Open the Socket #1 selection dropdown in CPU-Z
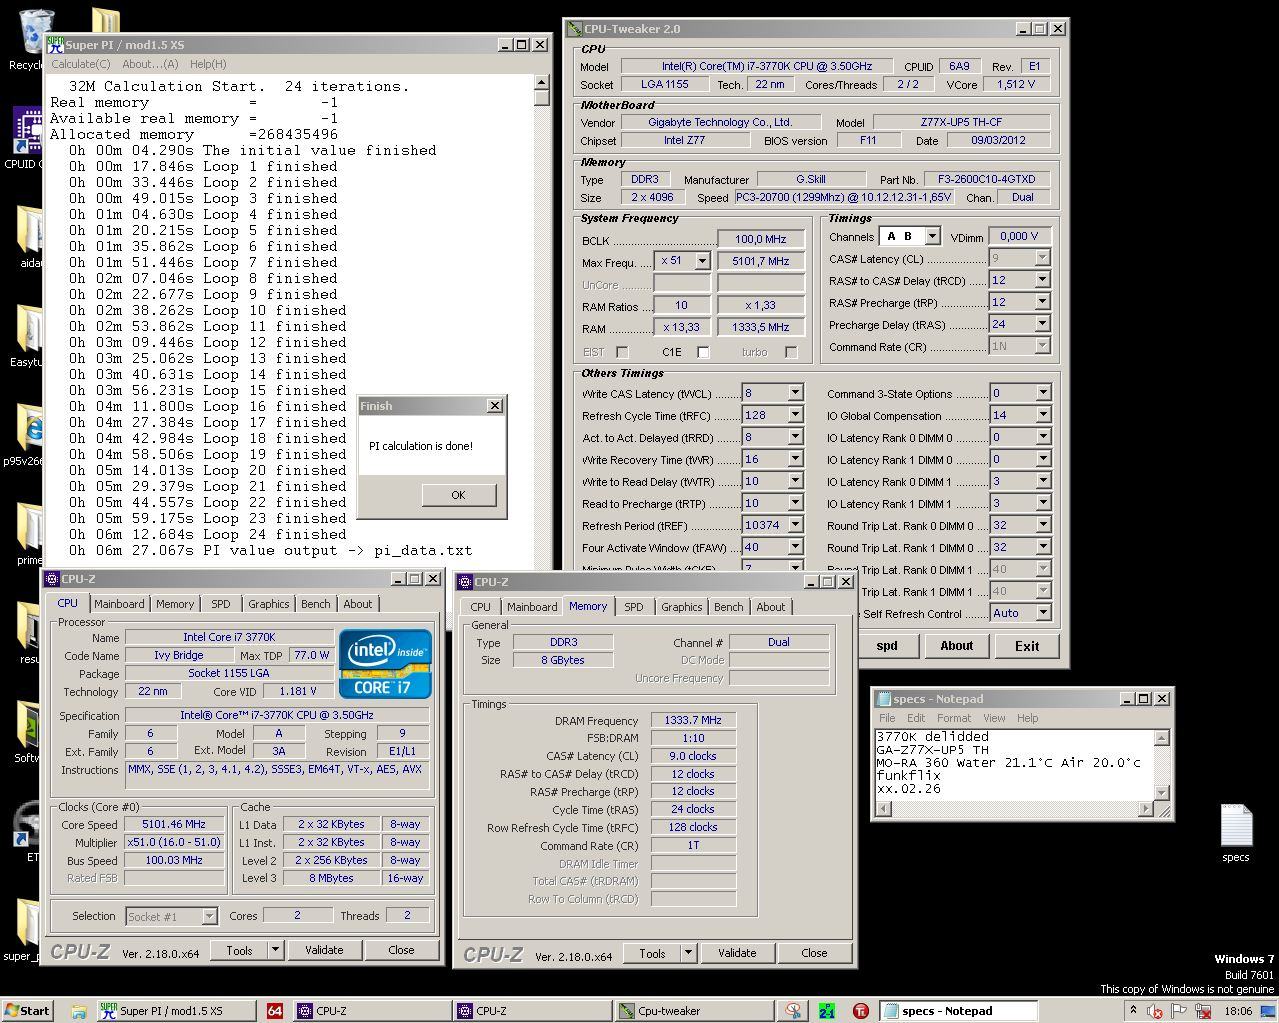 click(208, 916)
